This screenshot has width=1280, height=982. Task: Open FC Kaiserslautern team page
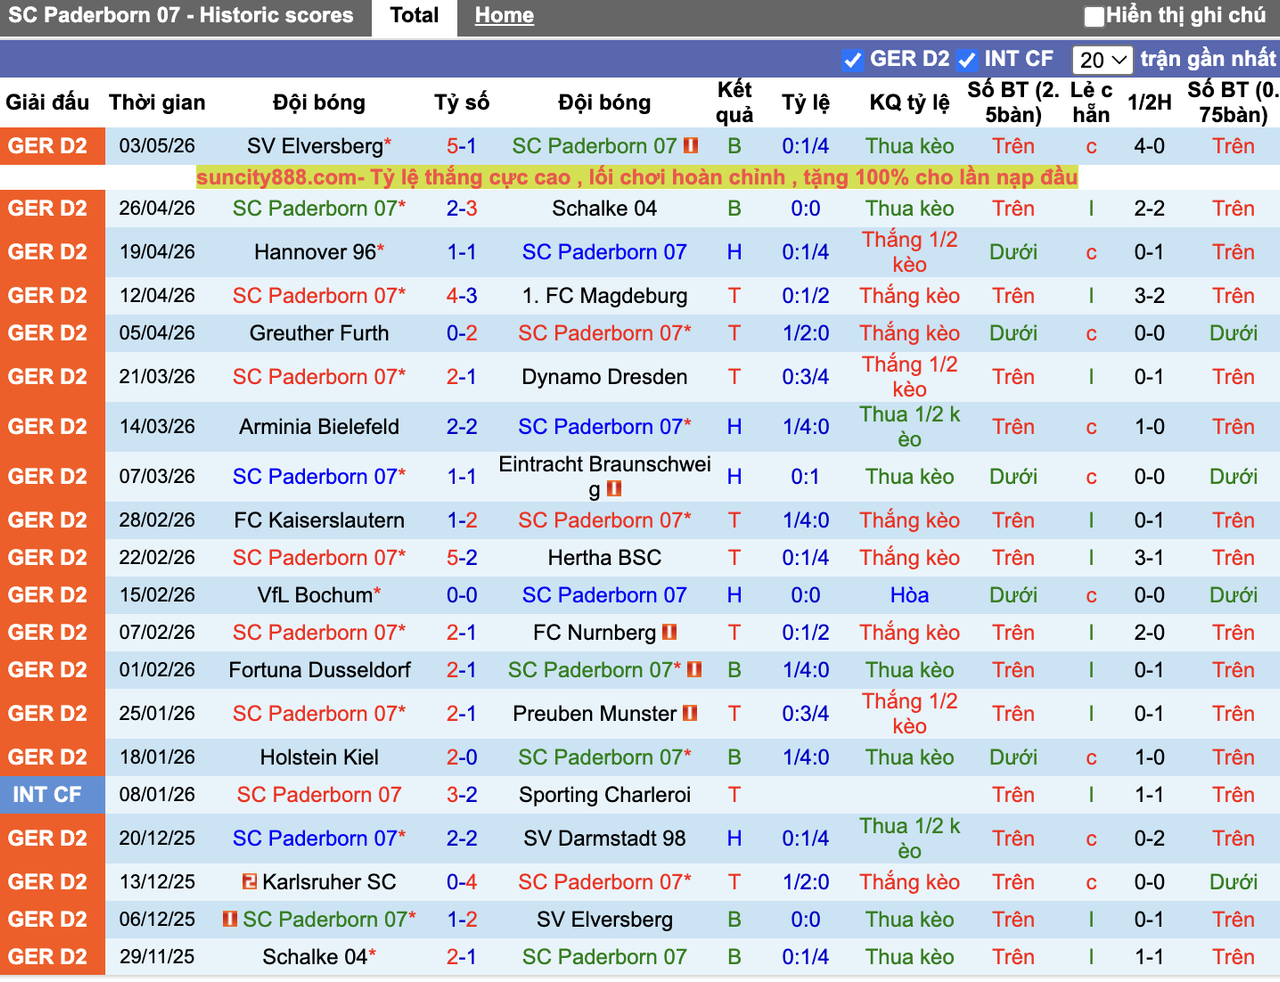coord(319,520)
